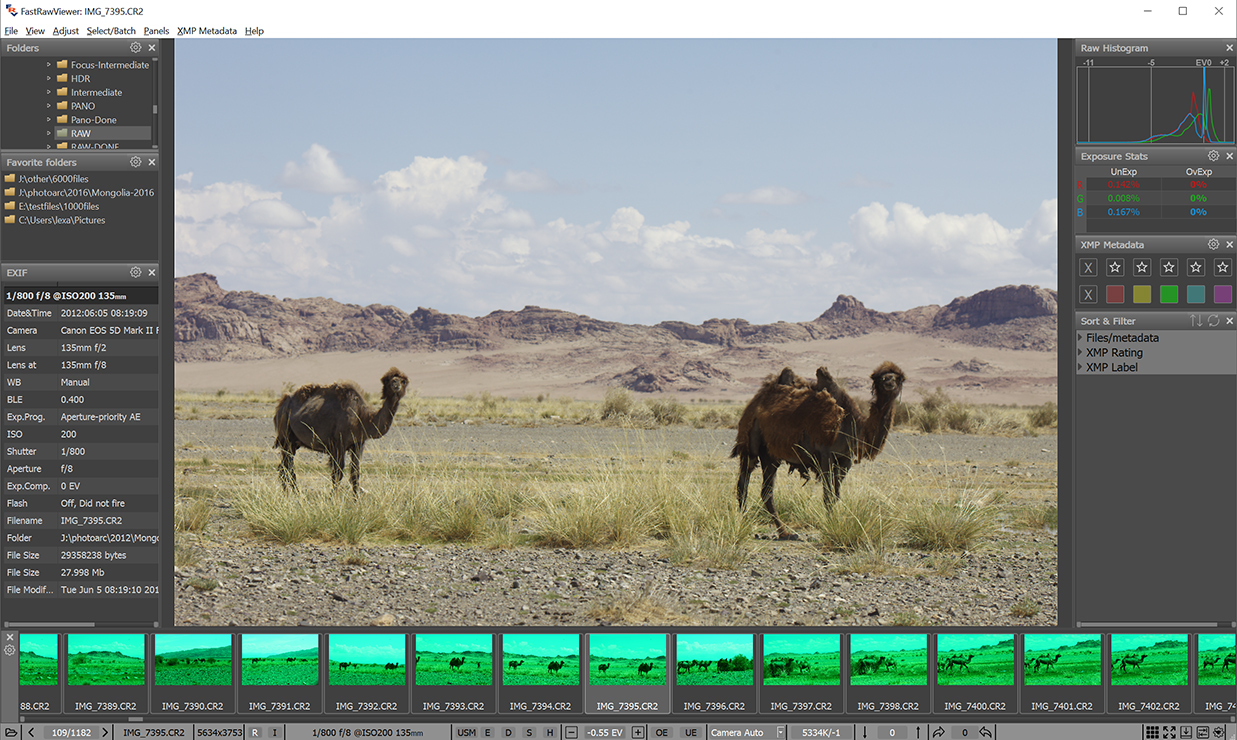Assign the first star rating
The image size is (1237, 740).
[1115, 267]
